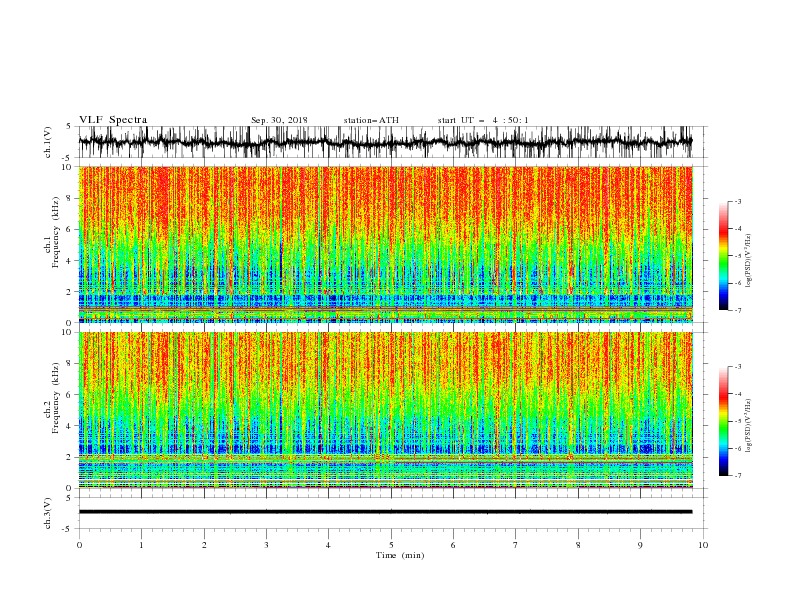This screenshot has height=612, width=792.
Task: Click the '2' tick on ch.2 frequency axis
Action: point(69,457)
